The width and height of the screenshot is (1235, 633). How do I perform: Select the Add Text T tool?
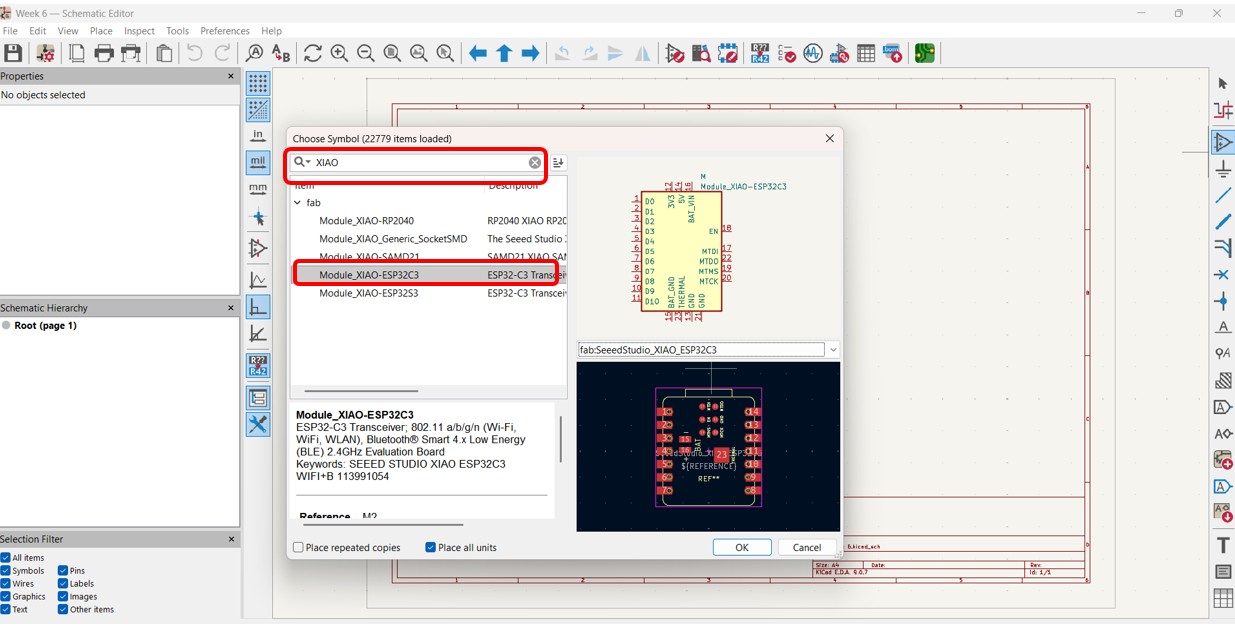(1222, 545)
